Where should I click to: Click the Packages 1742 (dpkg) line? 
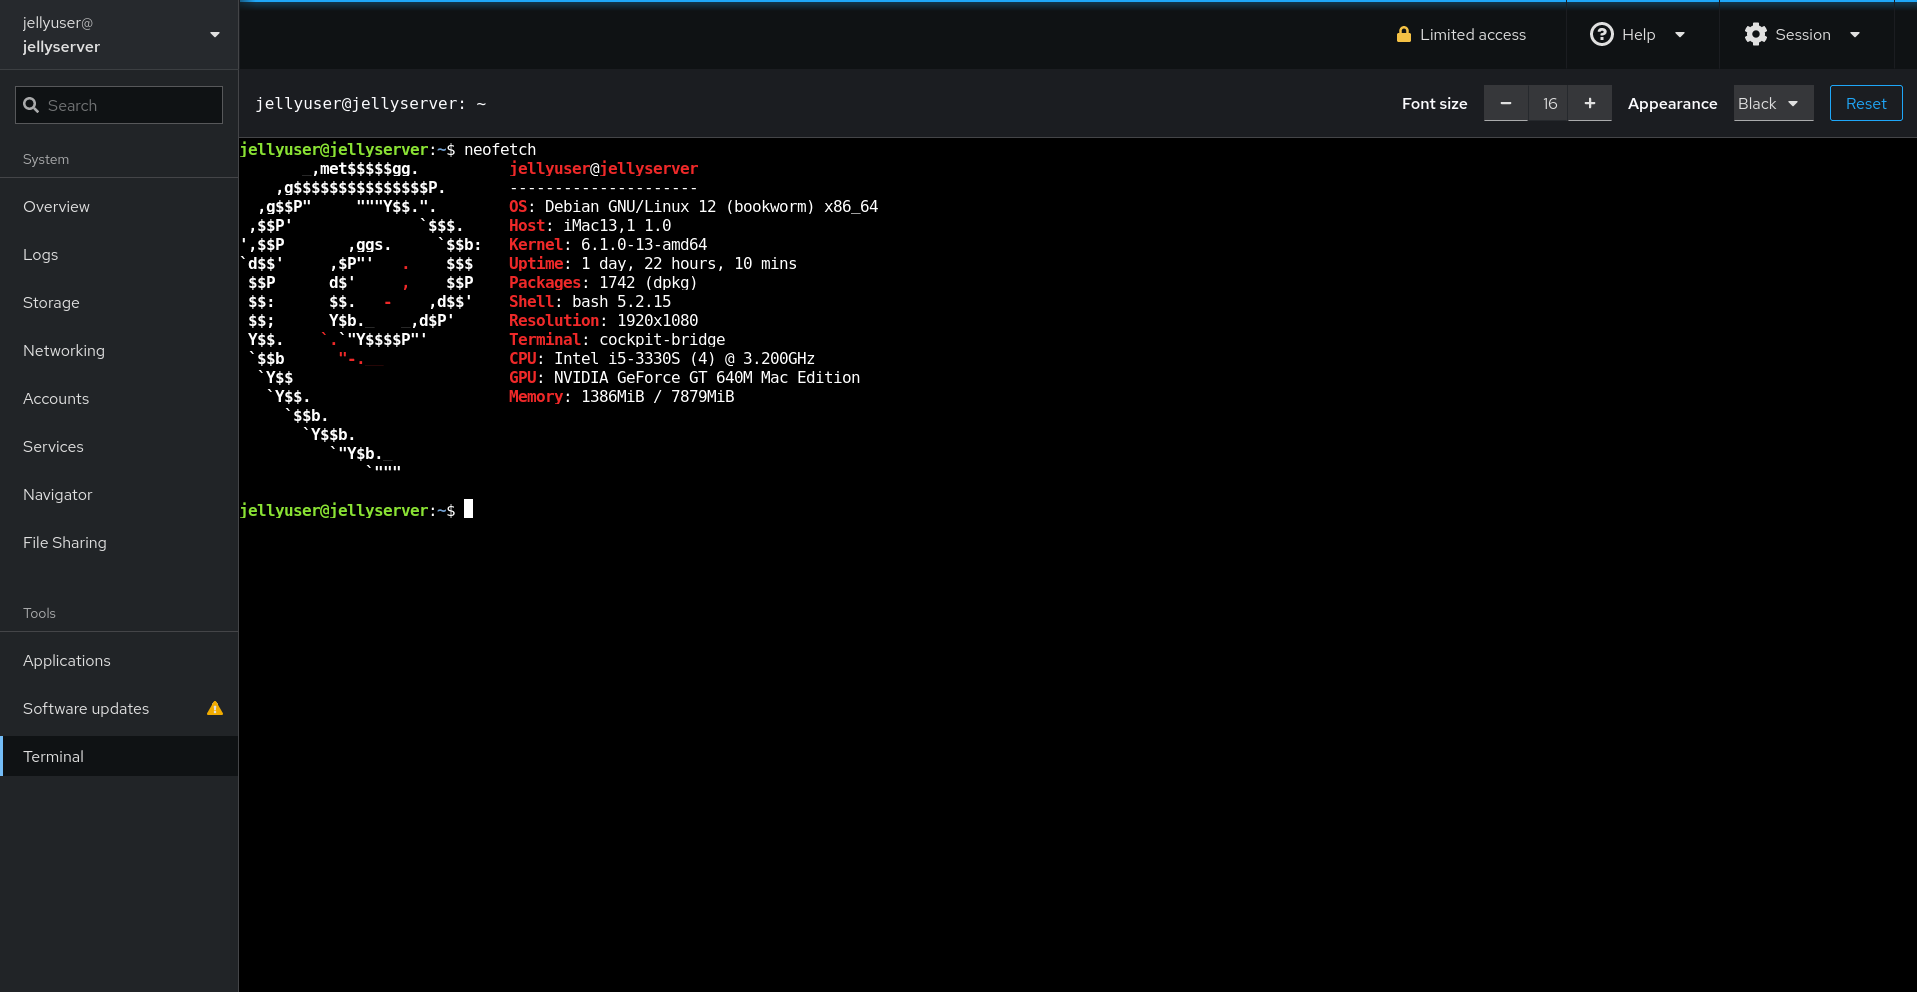click(603, 283)
